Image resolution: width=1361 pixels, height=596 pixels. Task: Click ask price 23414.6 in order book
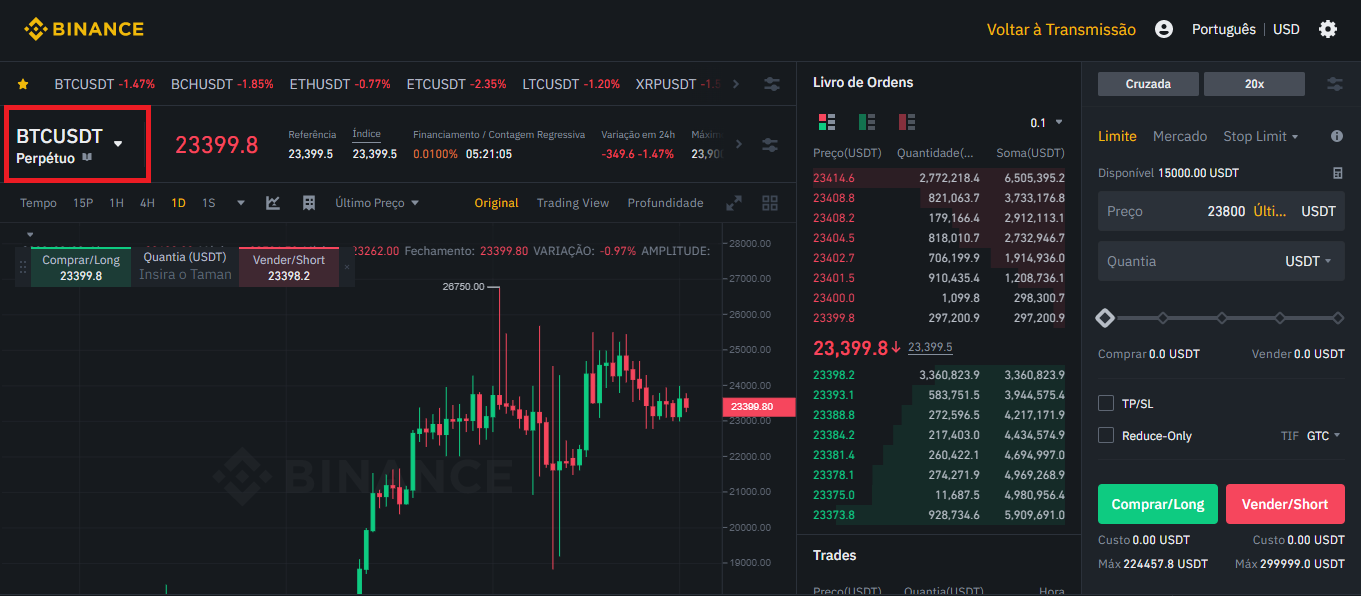[834, 176]
